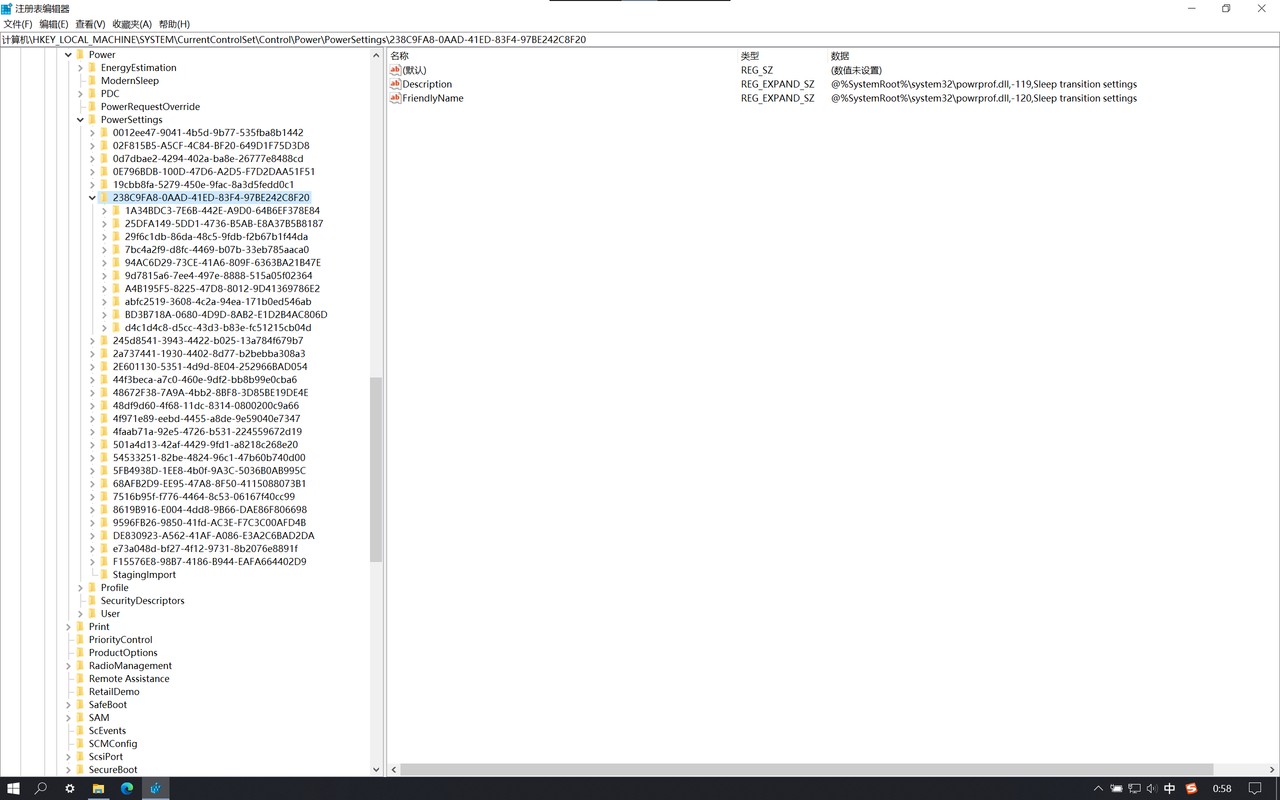Expand the User key
1280x800 pixels.
(x=80, y=614)
